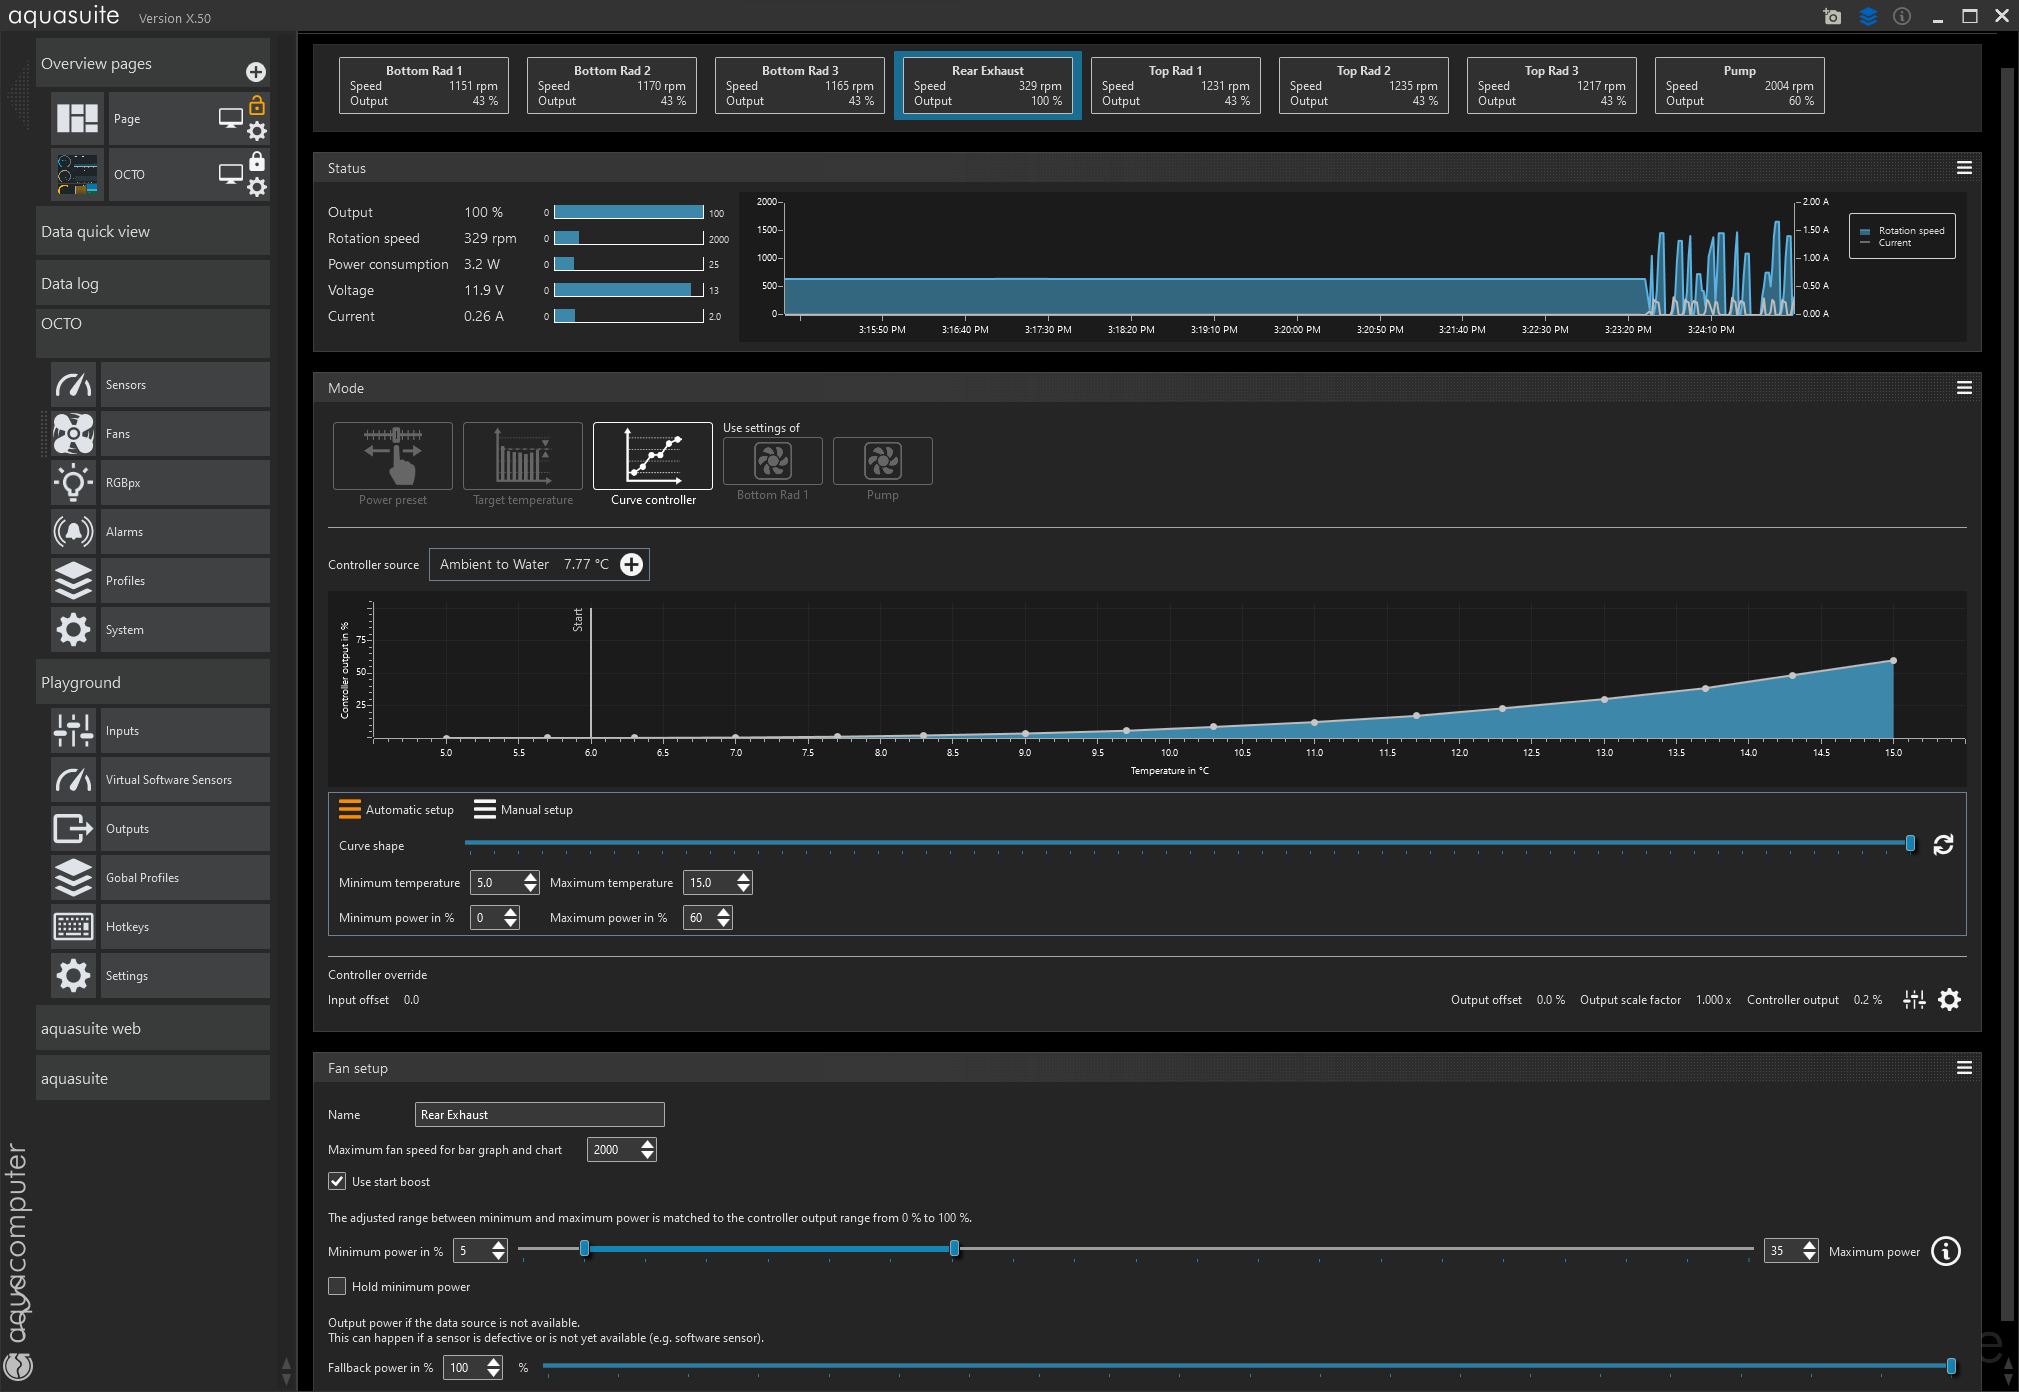This screenshot has width=2019, height=1392.
Task: Expand the Data log section
Action: [153, 284]
